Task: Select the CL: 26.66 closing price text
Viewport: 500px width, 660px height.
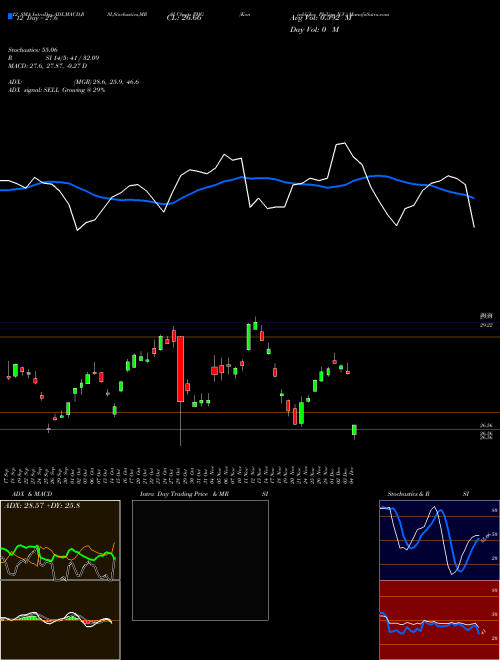Action: coord(184,18)
